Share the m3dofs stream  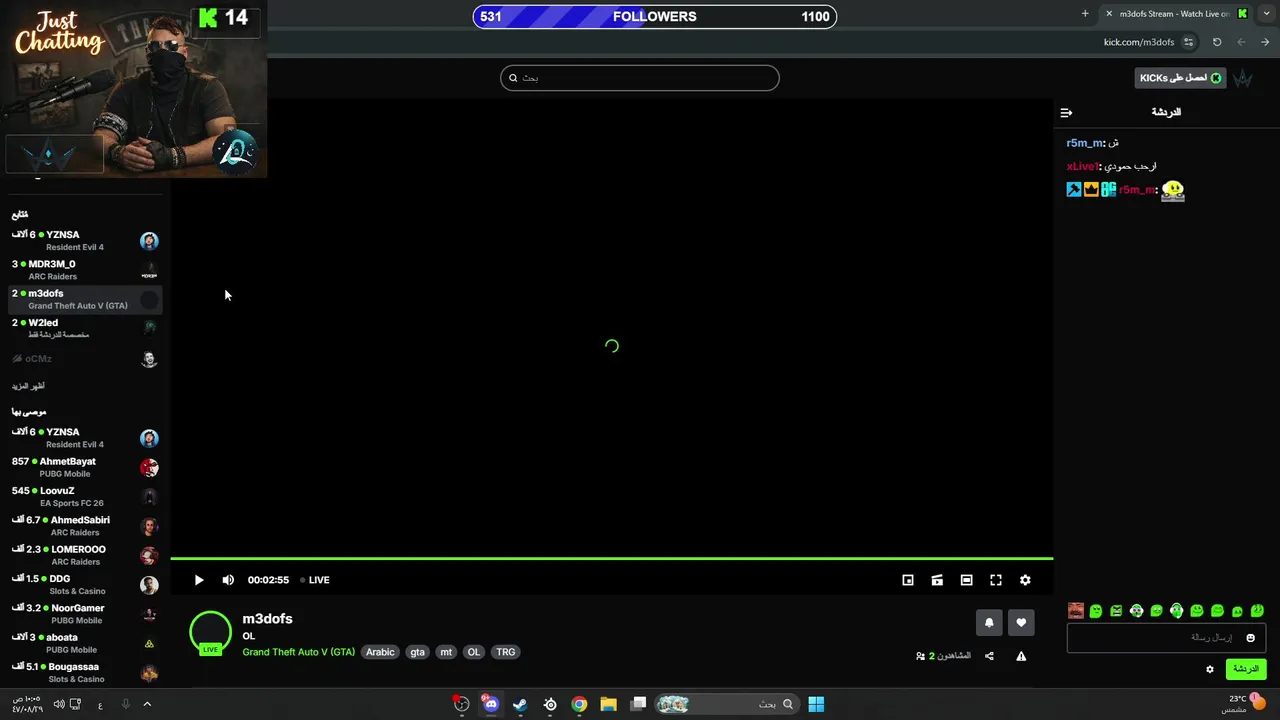[989, 656]
